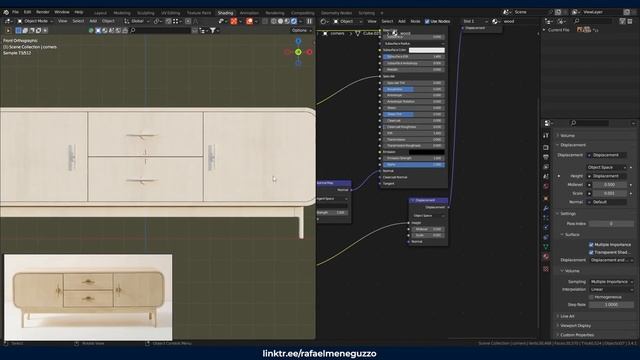The width and height of the screenshot is (640, 360).
Task: Click the Scene selector field
Action: point(530,12)
